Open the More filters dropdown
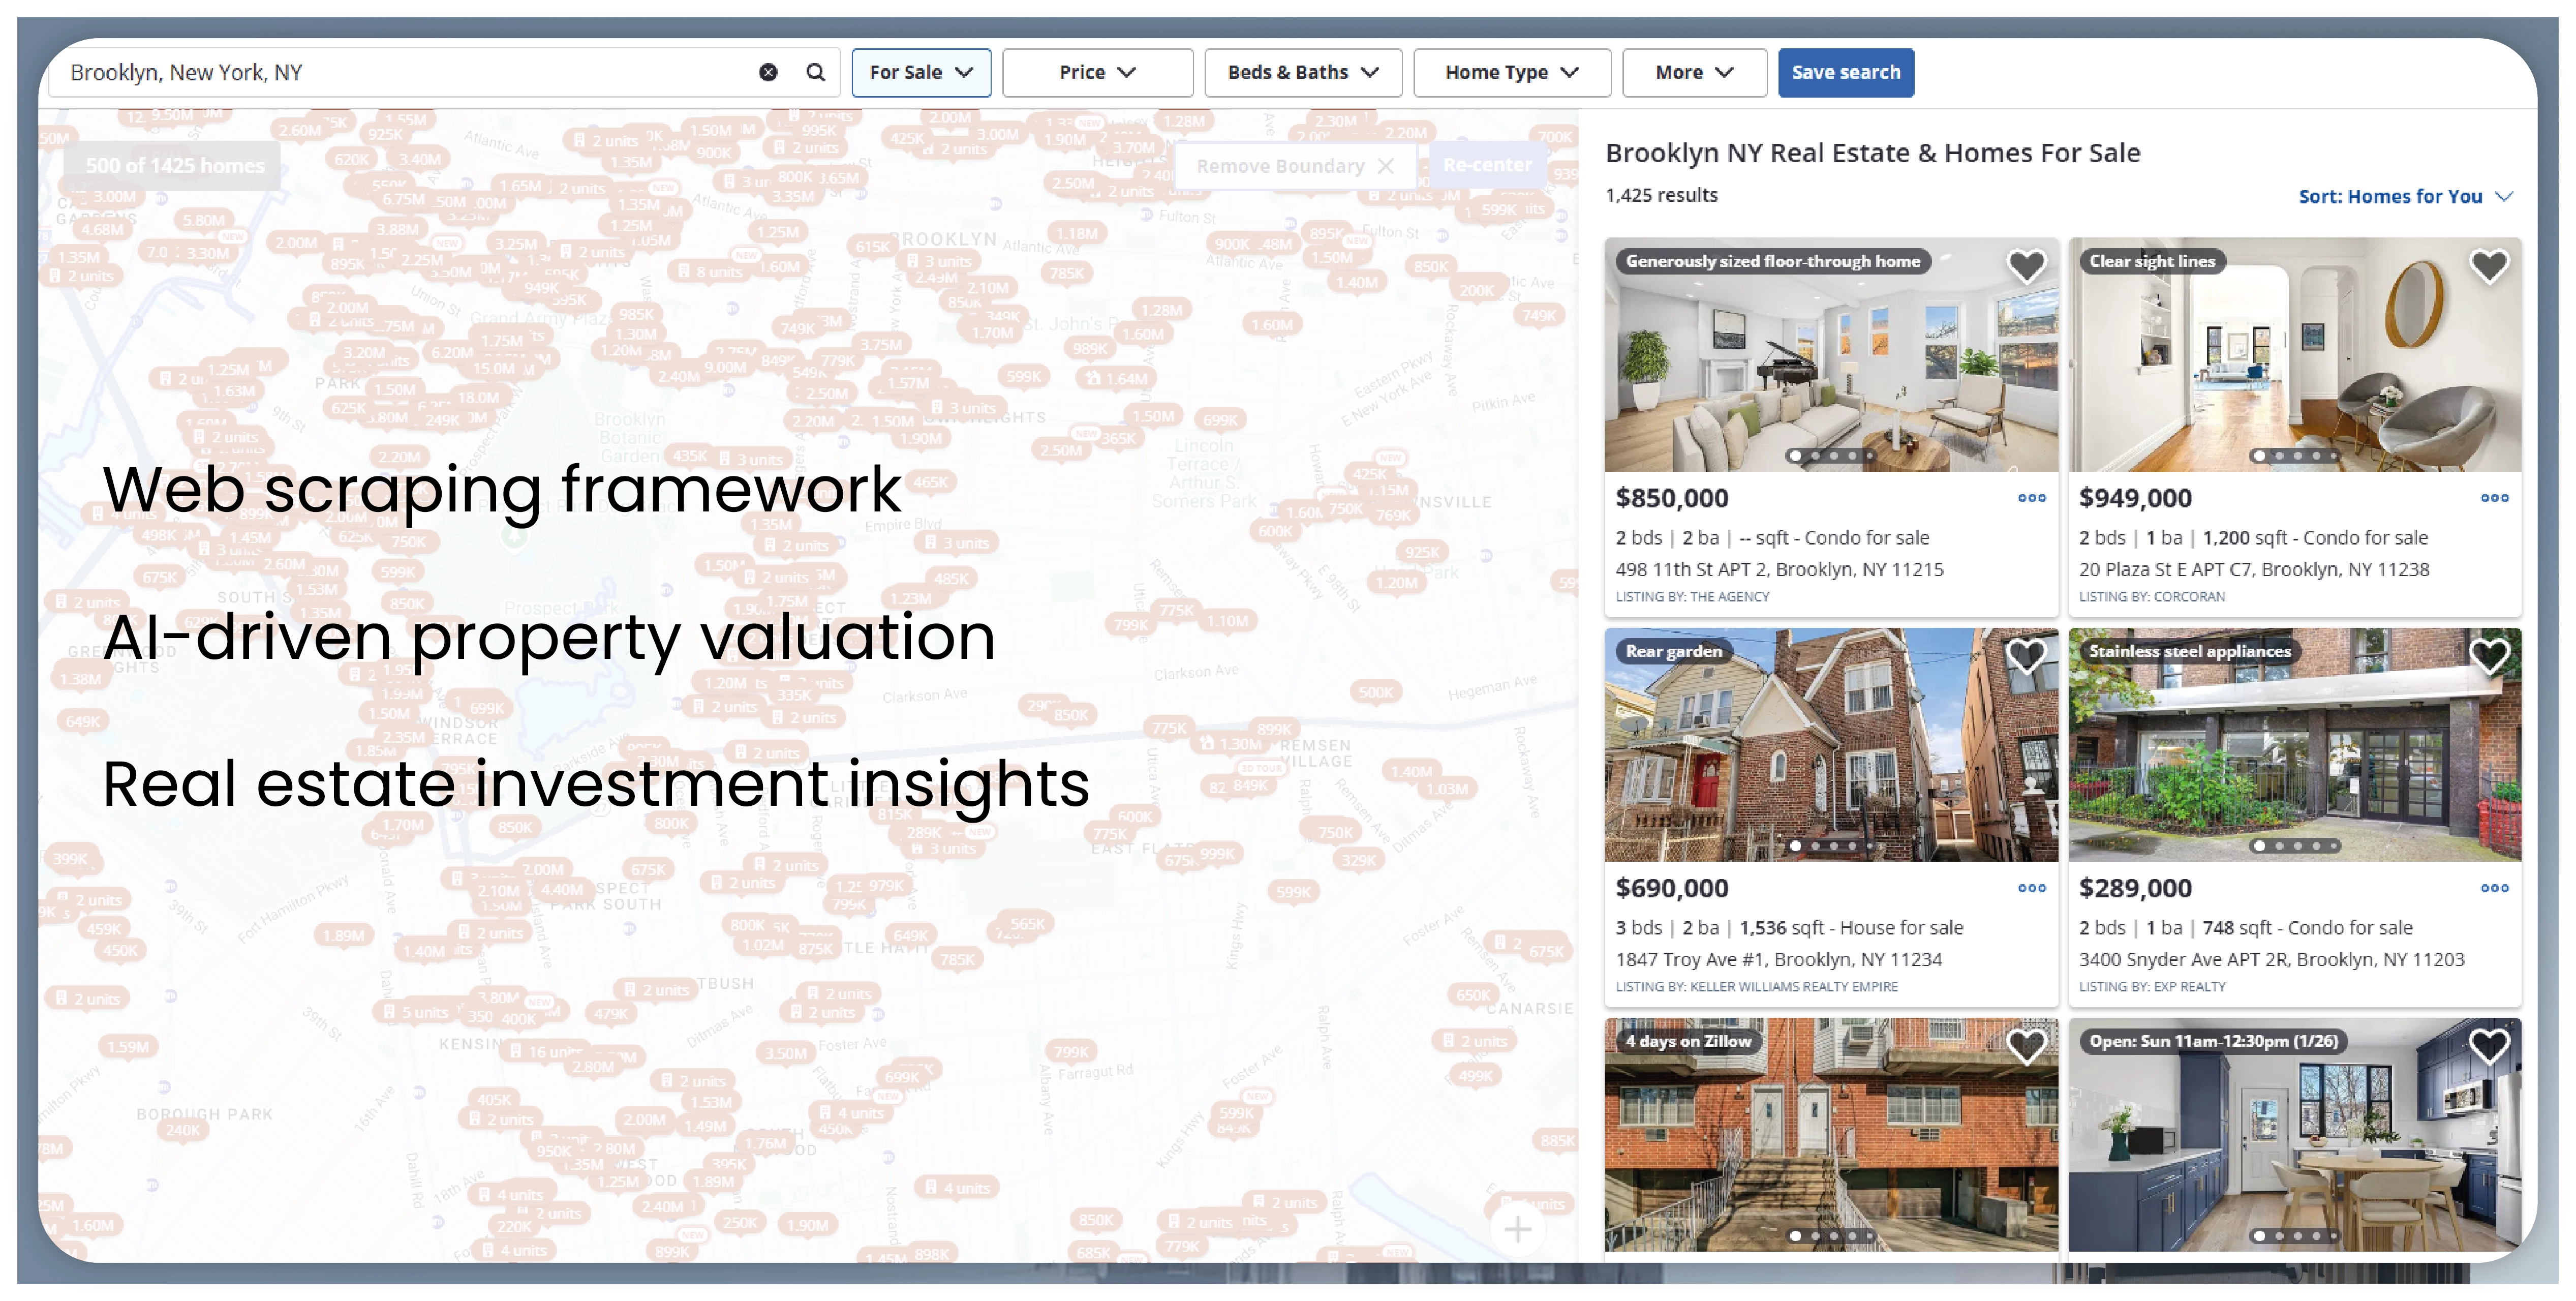2576x1301 pixels. coord(1694,72)
